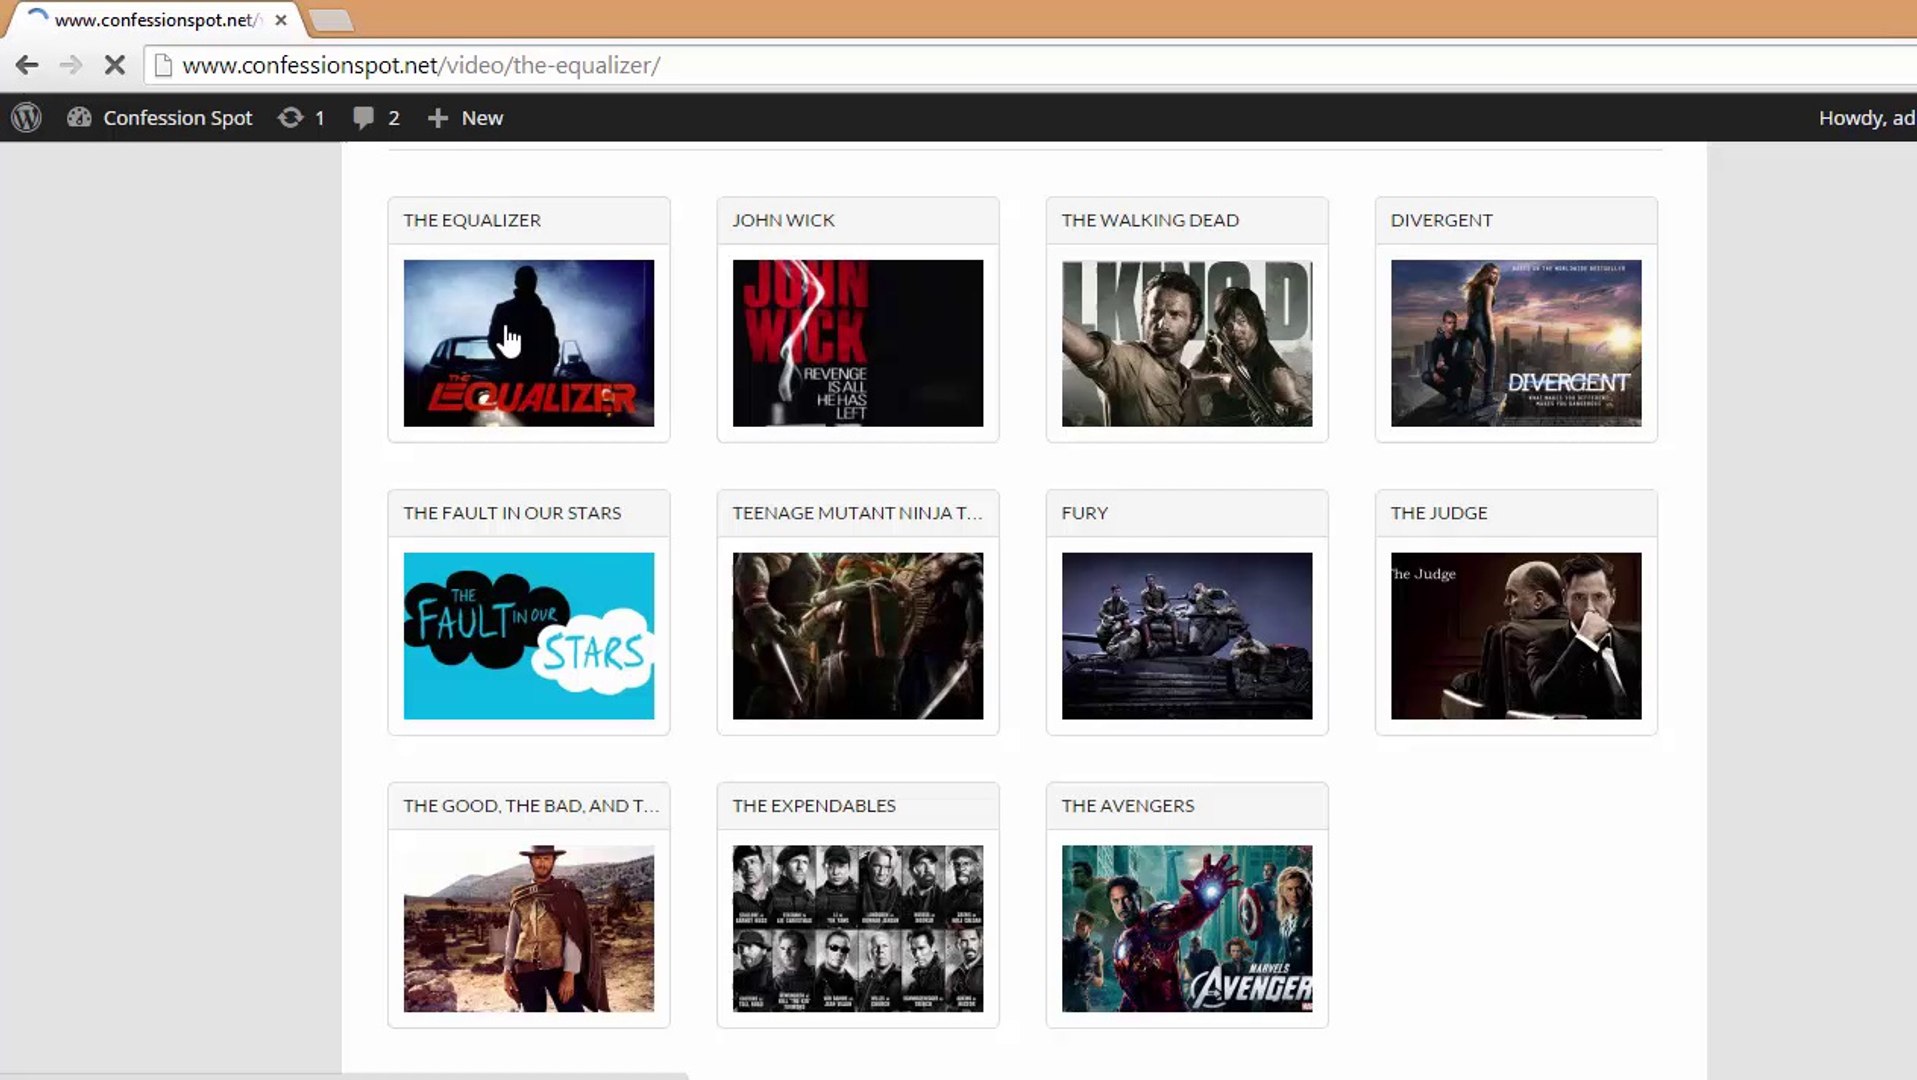Image resolution: width=1917 pixels, height=1080 pixels.
Task: Click The Walking Dead poster thumbnail
Action: (1187, 343)
